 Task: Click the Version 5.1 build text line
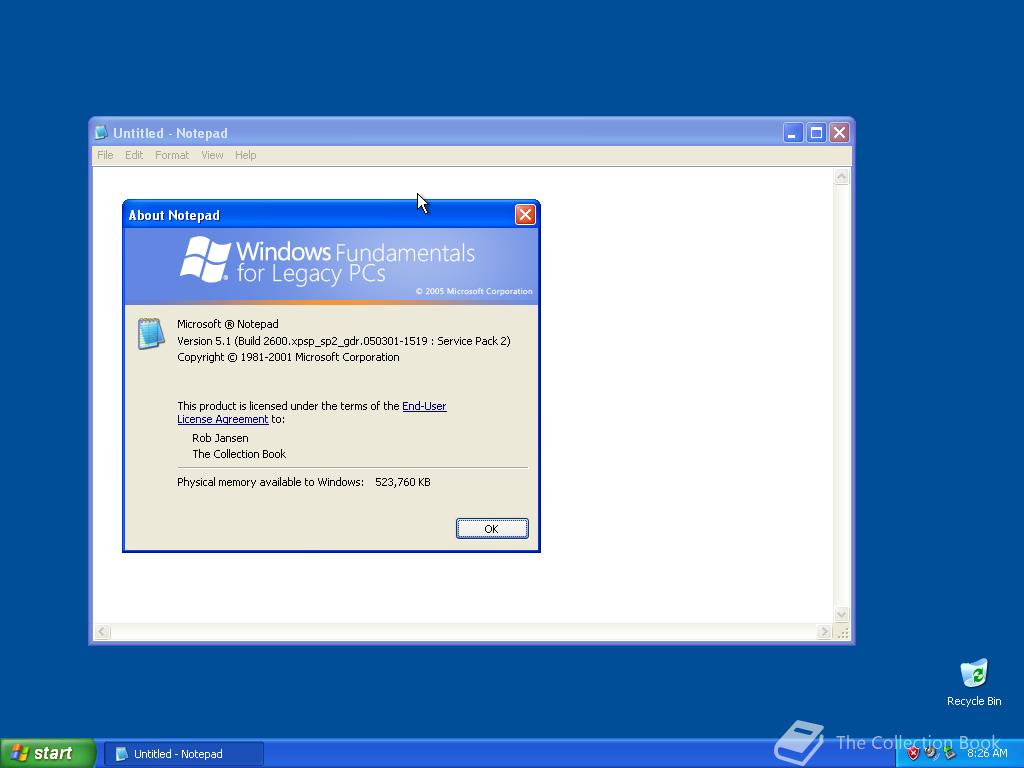(x=344, y=341)
